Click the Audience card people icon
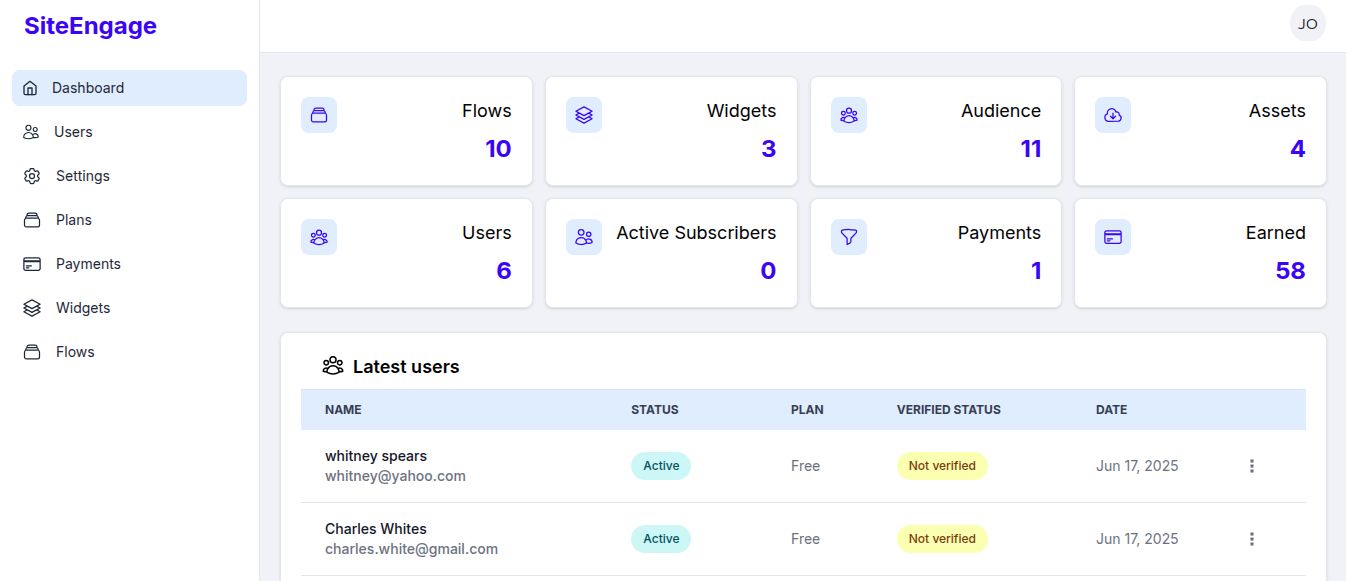The width and height of the screenshot is (1346, 581). [849, 115]
